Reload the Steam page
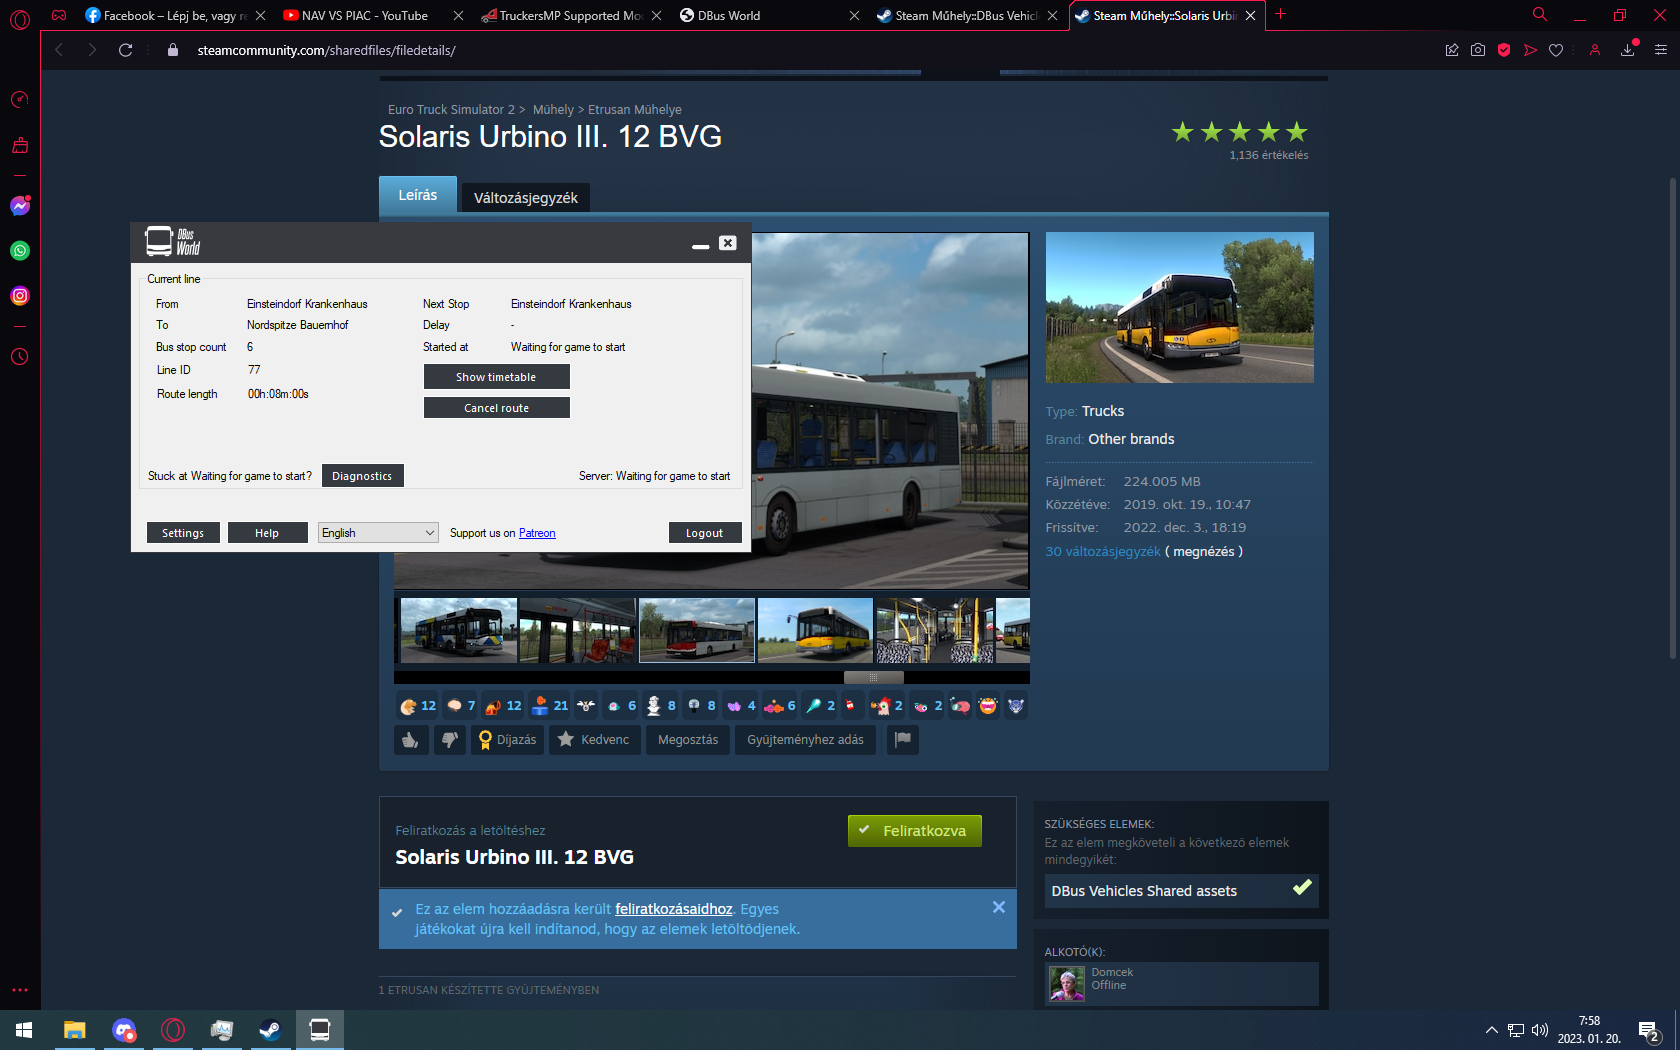 (x=126, y=50)
